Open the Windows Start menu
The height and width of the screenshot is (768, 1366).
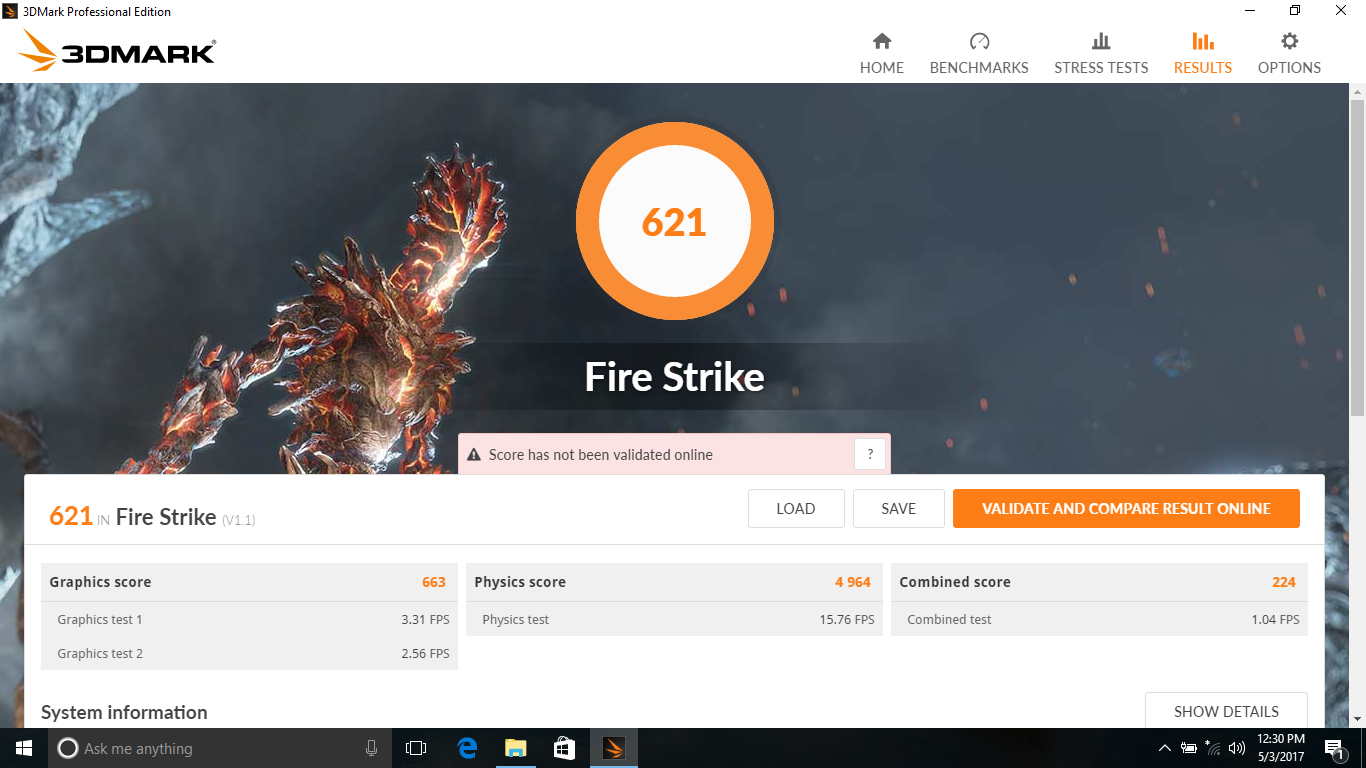(24, 748)
